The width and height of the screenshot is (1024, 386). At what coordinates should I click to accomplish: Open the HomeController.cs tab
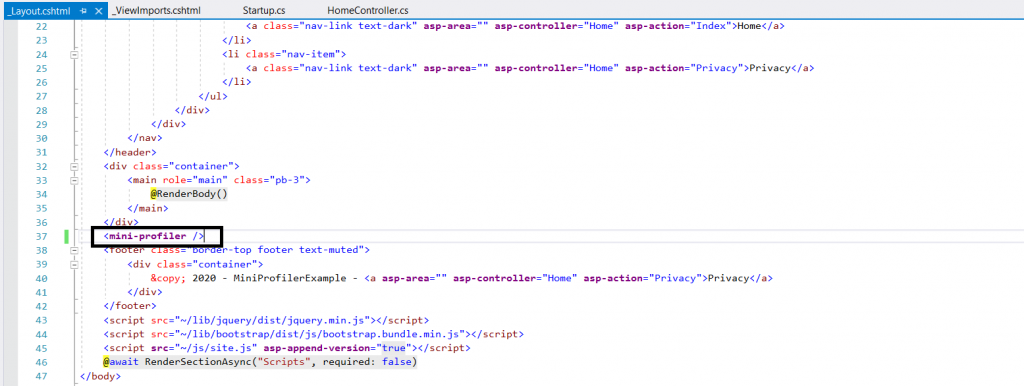pyautogui.click(x=368, y=11)
